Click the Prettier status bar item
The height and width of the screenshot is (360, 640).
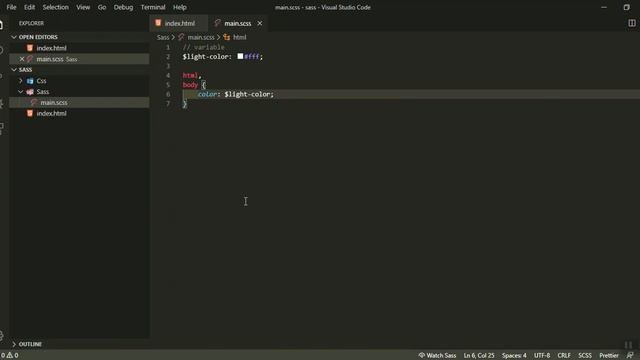coord(609,356)
